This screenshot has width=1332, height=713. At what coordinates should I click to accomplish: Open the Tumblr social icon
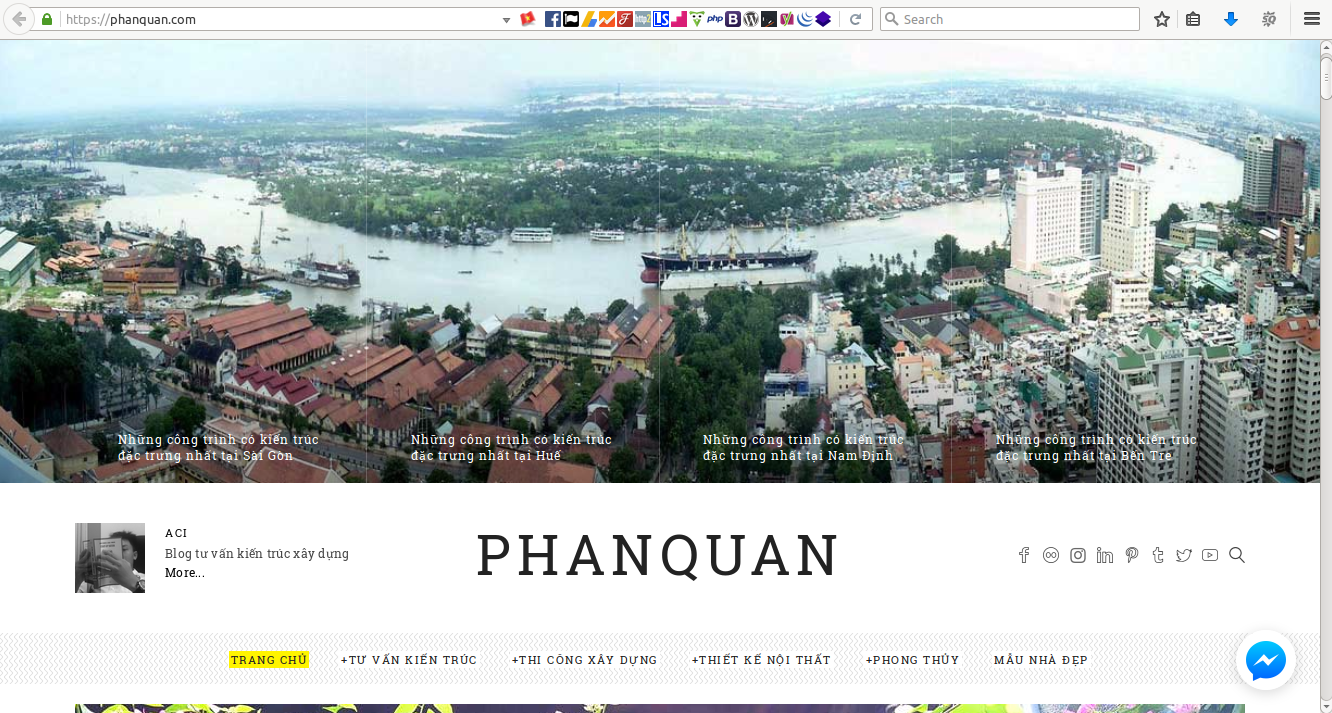click(x=1158, y=556)
